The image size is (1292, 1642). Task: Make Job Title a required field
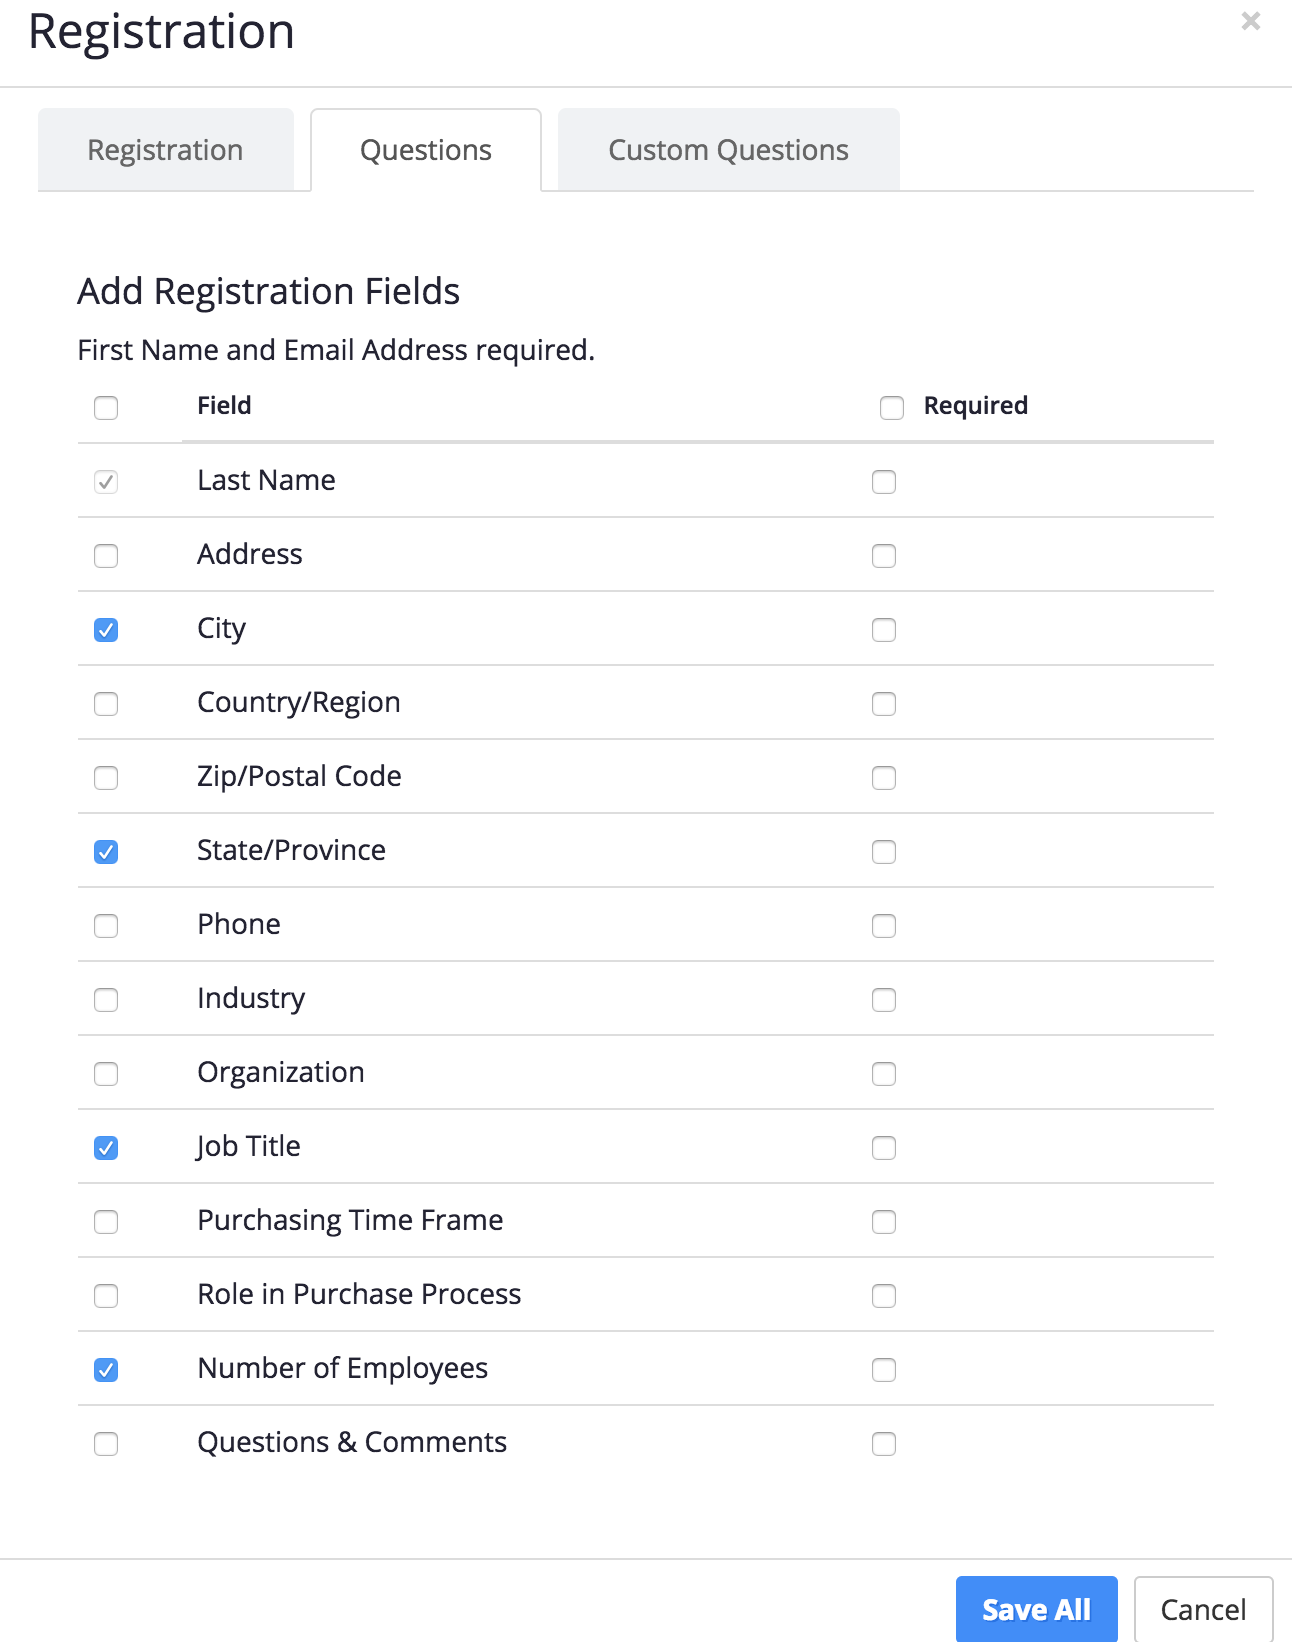pos(883,1148)
